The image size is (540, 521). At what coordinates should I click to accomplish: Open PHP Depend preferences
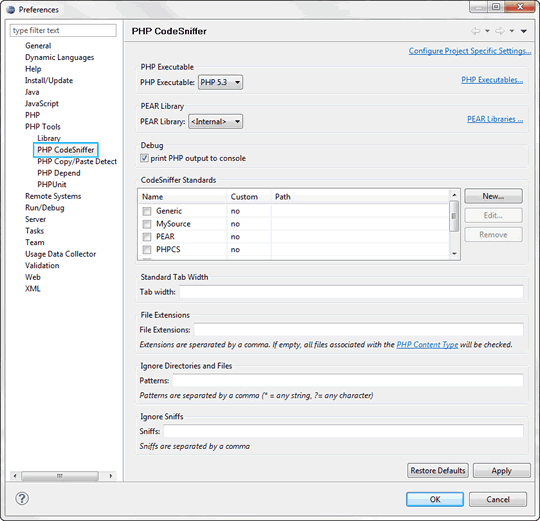click(59, 173)
